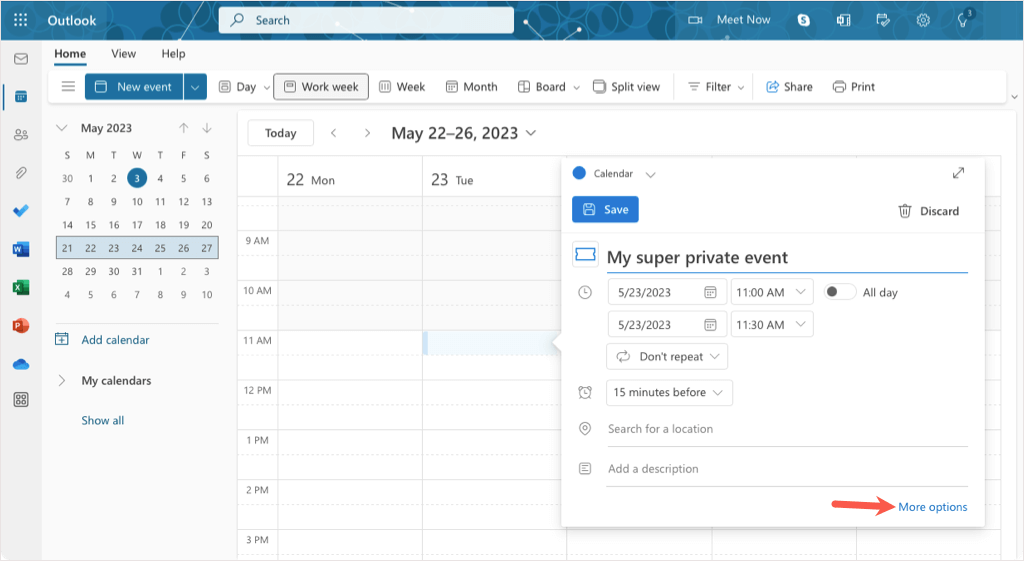Select the Work week view

(320, 87)
